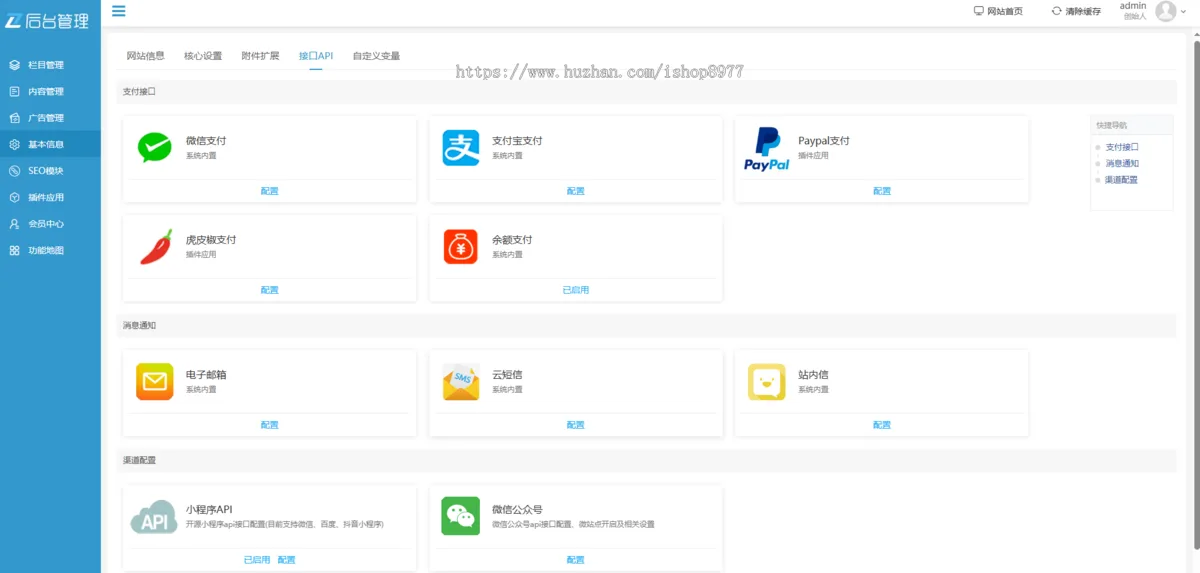The height and width of the screenshot is (573, 1200).
Task: Click the 余额支付 red money bag icon
Action: (x=461, y=247)
